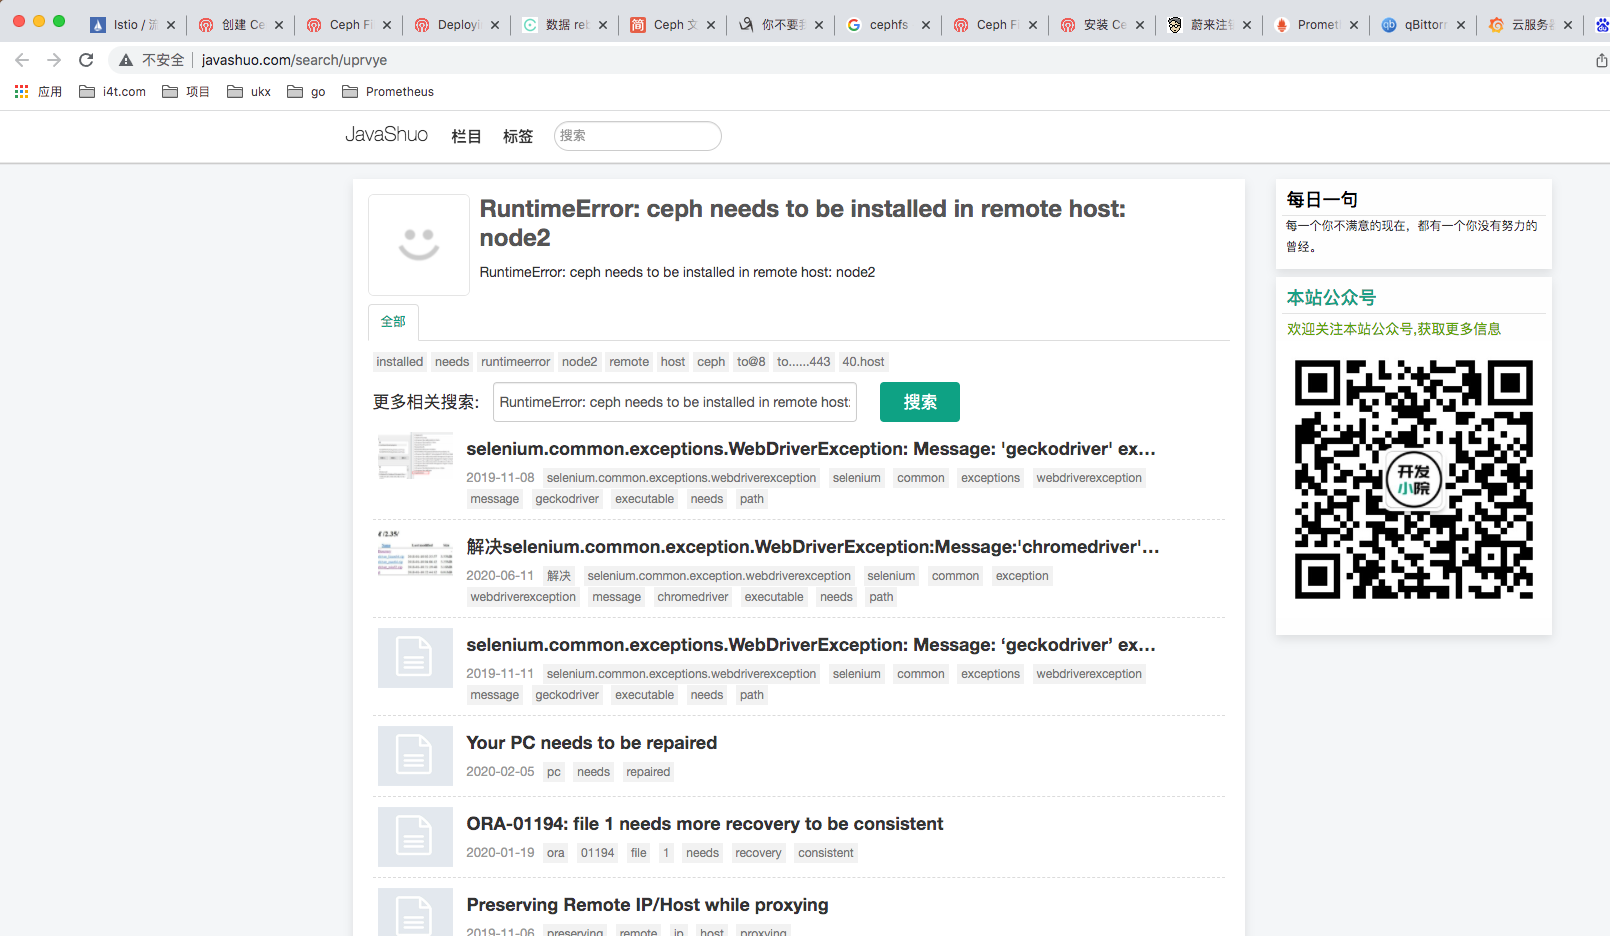The height and width of the screenshot is (936, 1610).
Task: Open first geckodriver WebDriverException result dated 2019-11-08
Action: click(x=811, y=449)
